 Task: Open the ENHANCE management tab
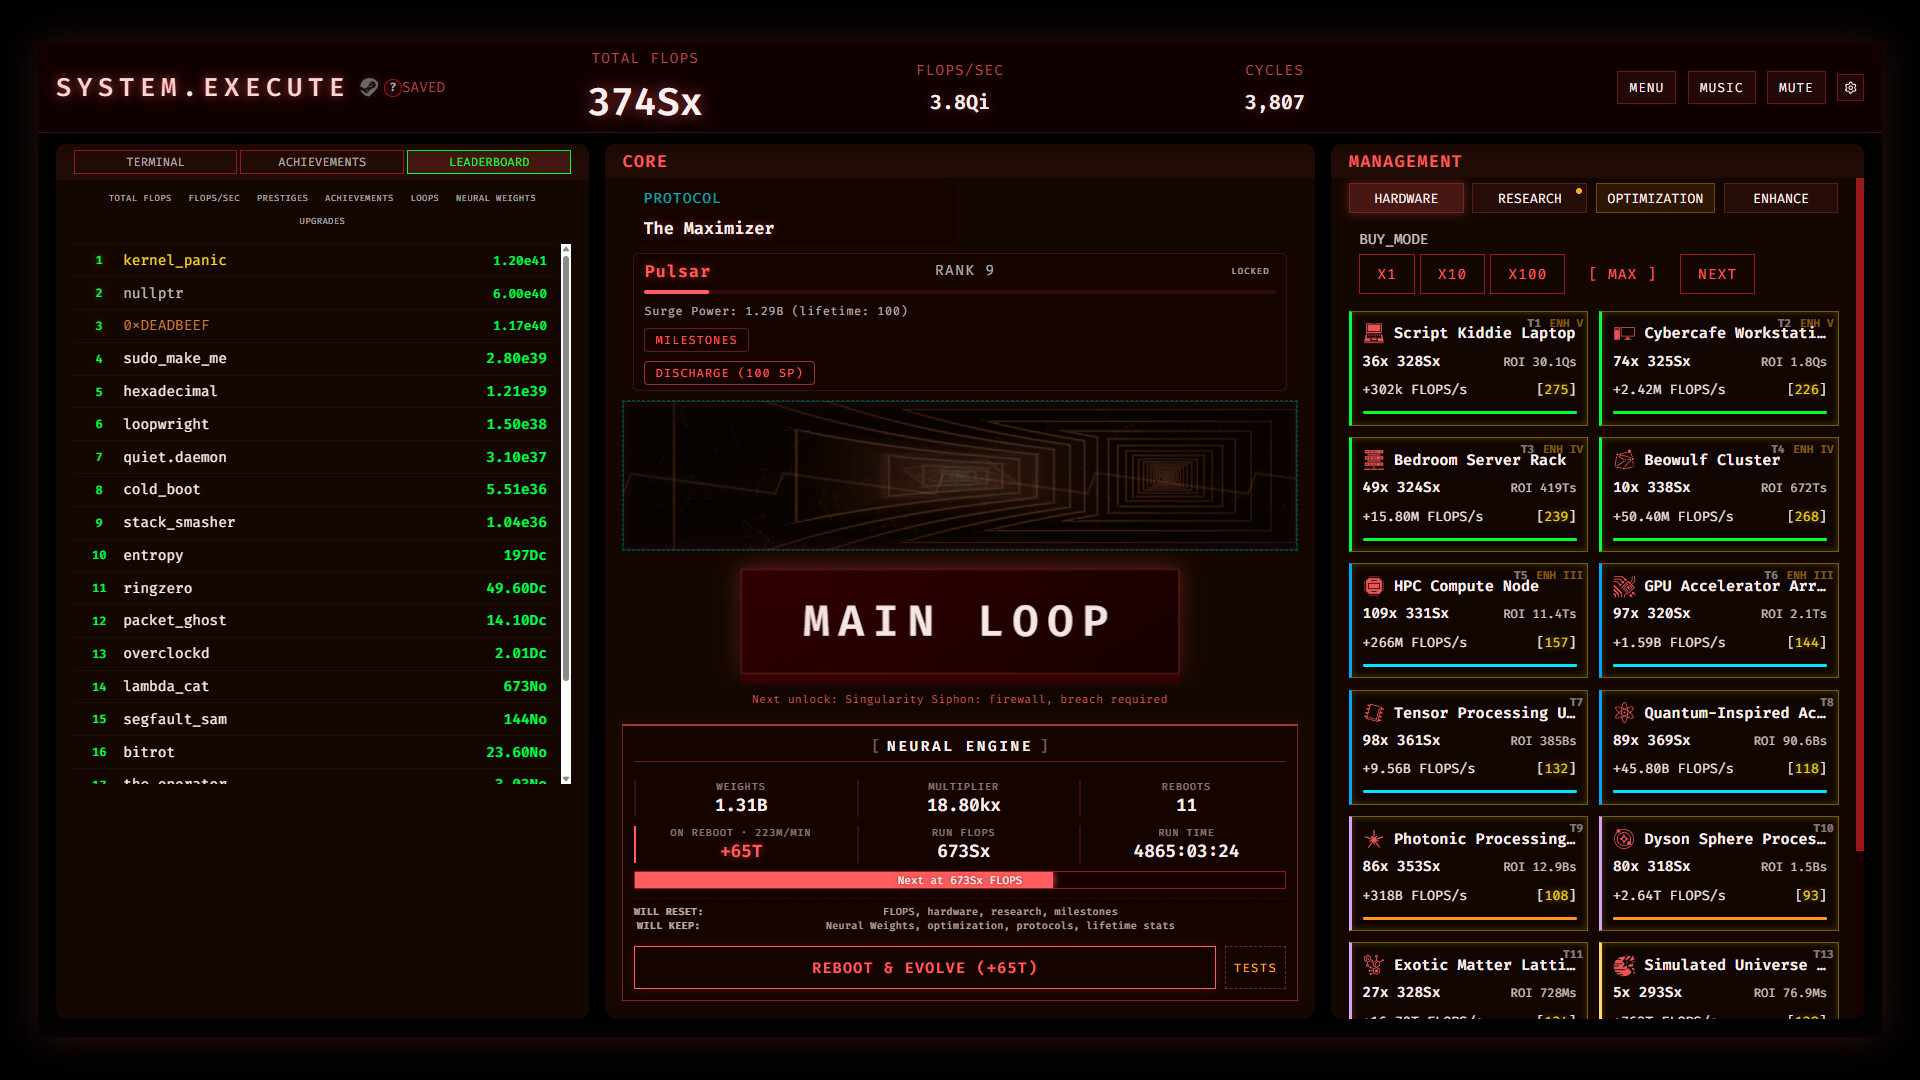coord(1781,198)
